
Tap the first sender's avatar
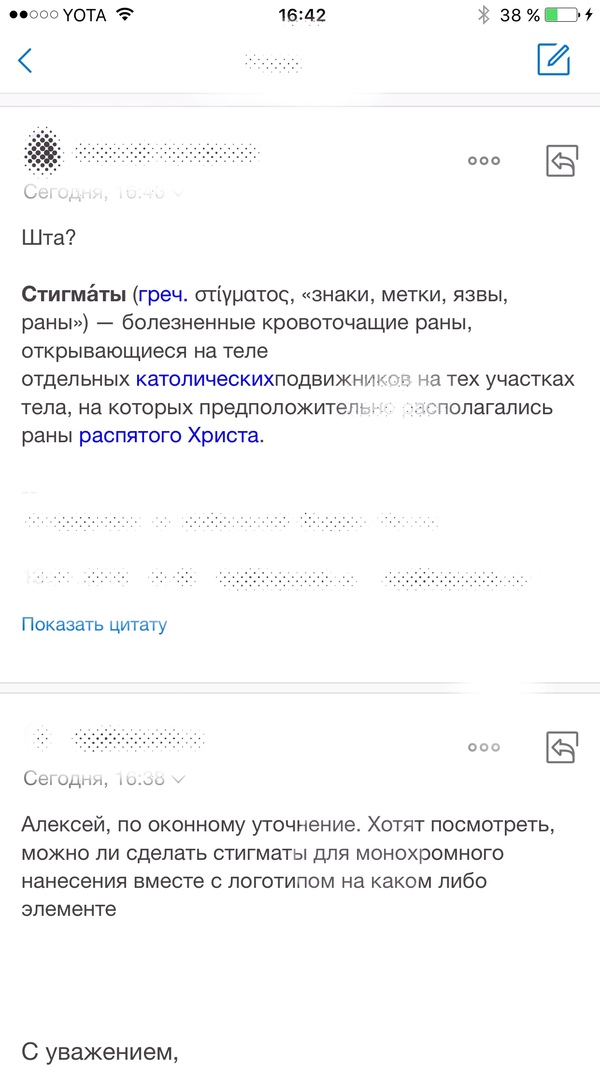[x=42, y=151]
